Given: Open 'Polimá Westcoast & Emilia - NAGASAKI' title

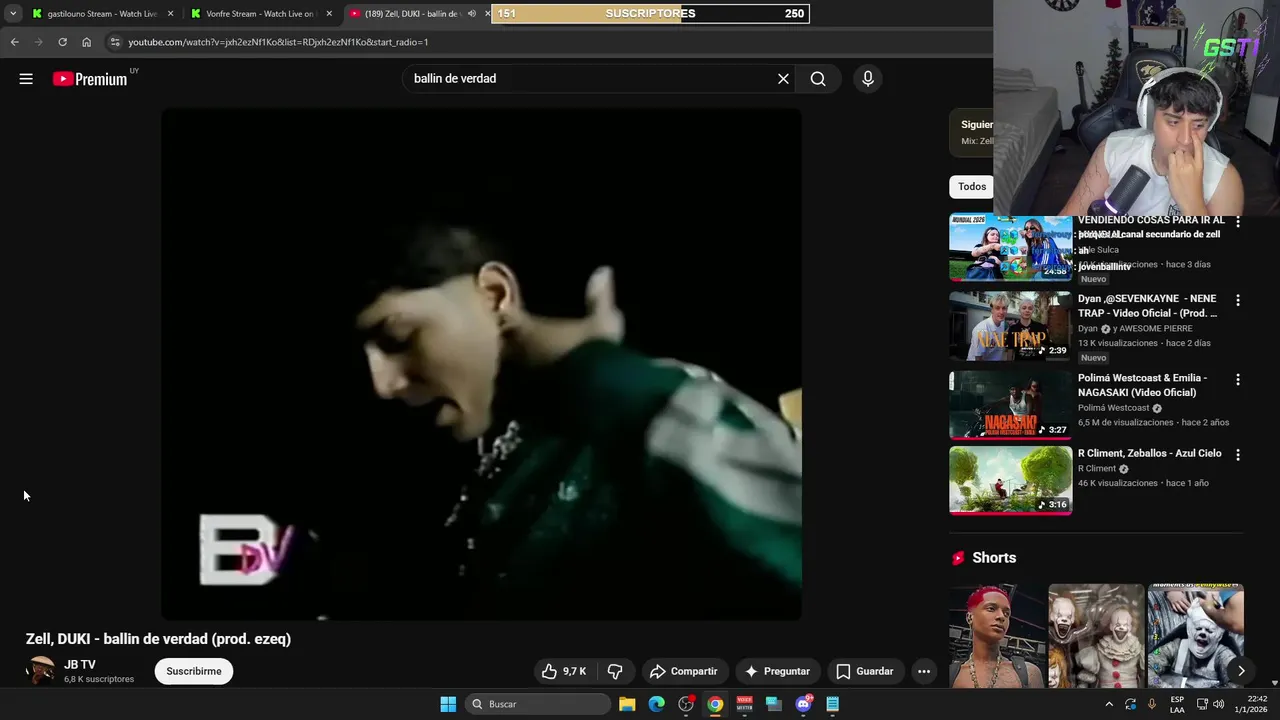Looking at the screenshot, I should [x=1142, y=385].
